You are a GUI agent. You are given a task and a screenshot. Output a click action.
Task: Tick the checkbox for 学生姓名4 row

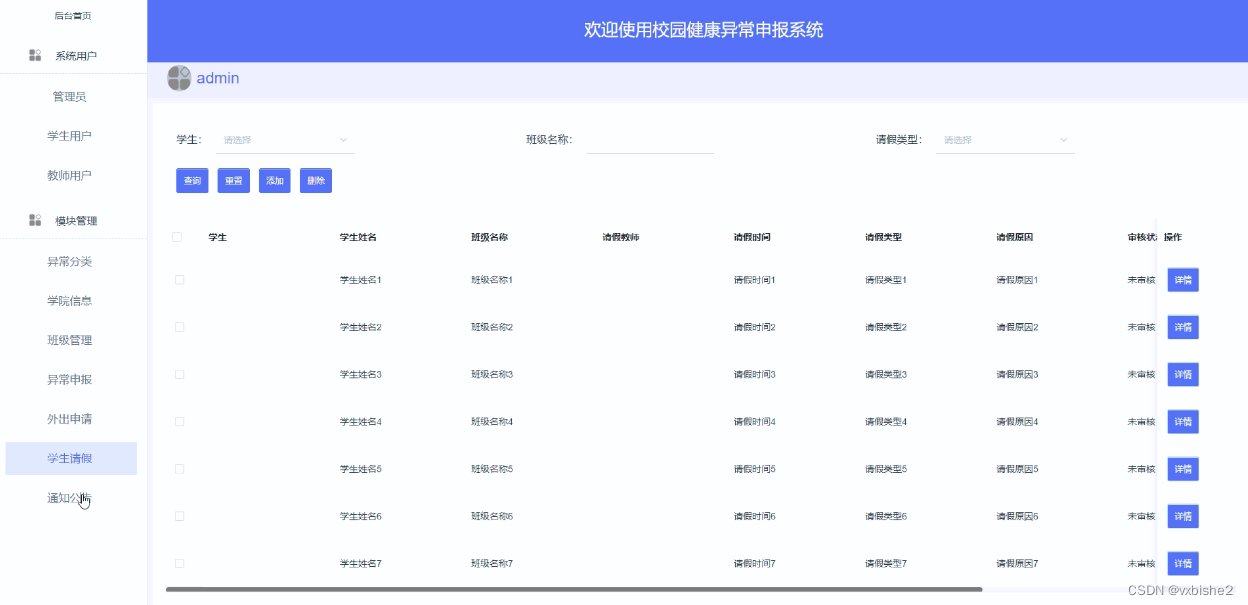click(x=179, y=421)
